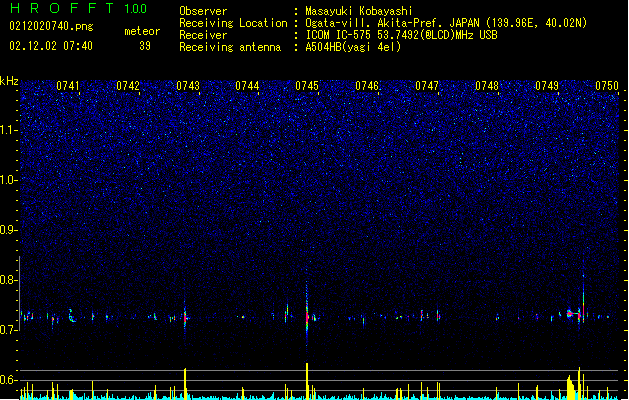Click the 0744 time marker
The width and height of the screenshot is (629, 400).
247,86
